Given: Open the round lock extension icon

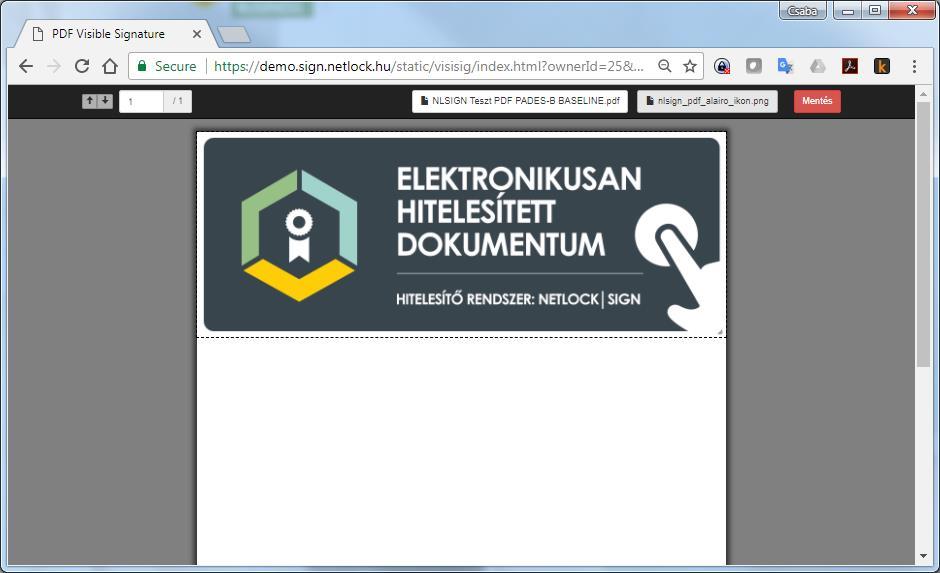Looking at the screenshot, I should (722, 66).
